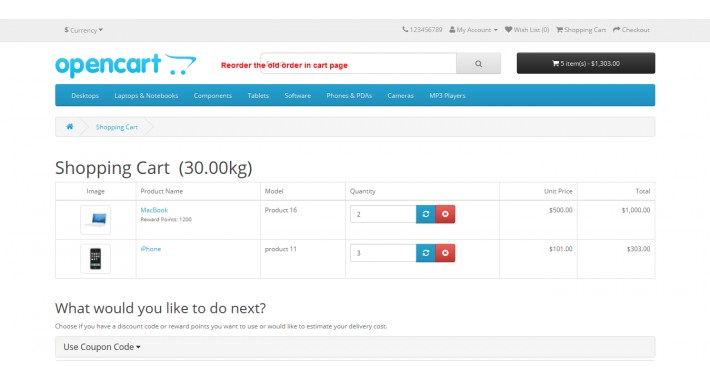This screenshot has width=710, height=380.
Task: Update MacBook quantity with refresh icon
Action: (426, 214)
